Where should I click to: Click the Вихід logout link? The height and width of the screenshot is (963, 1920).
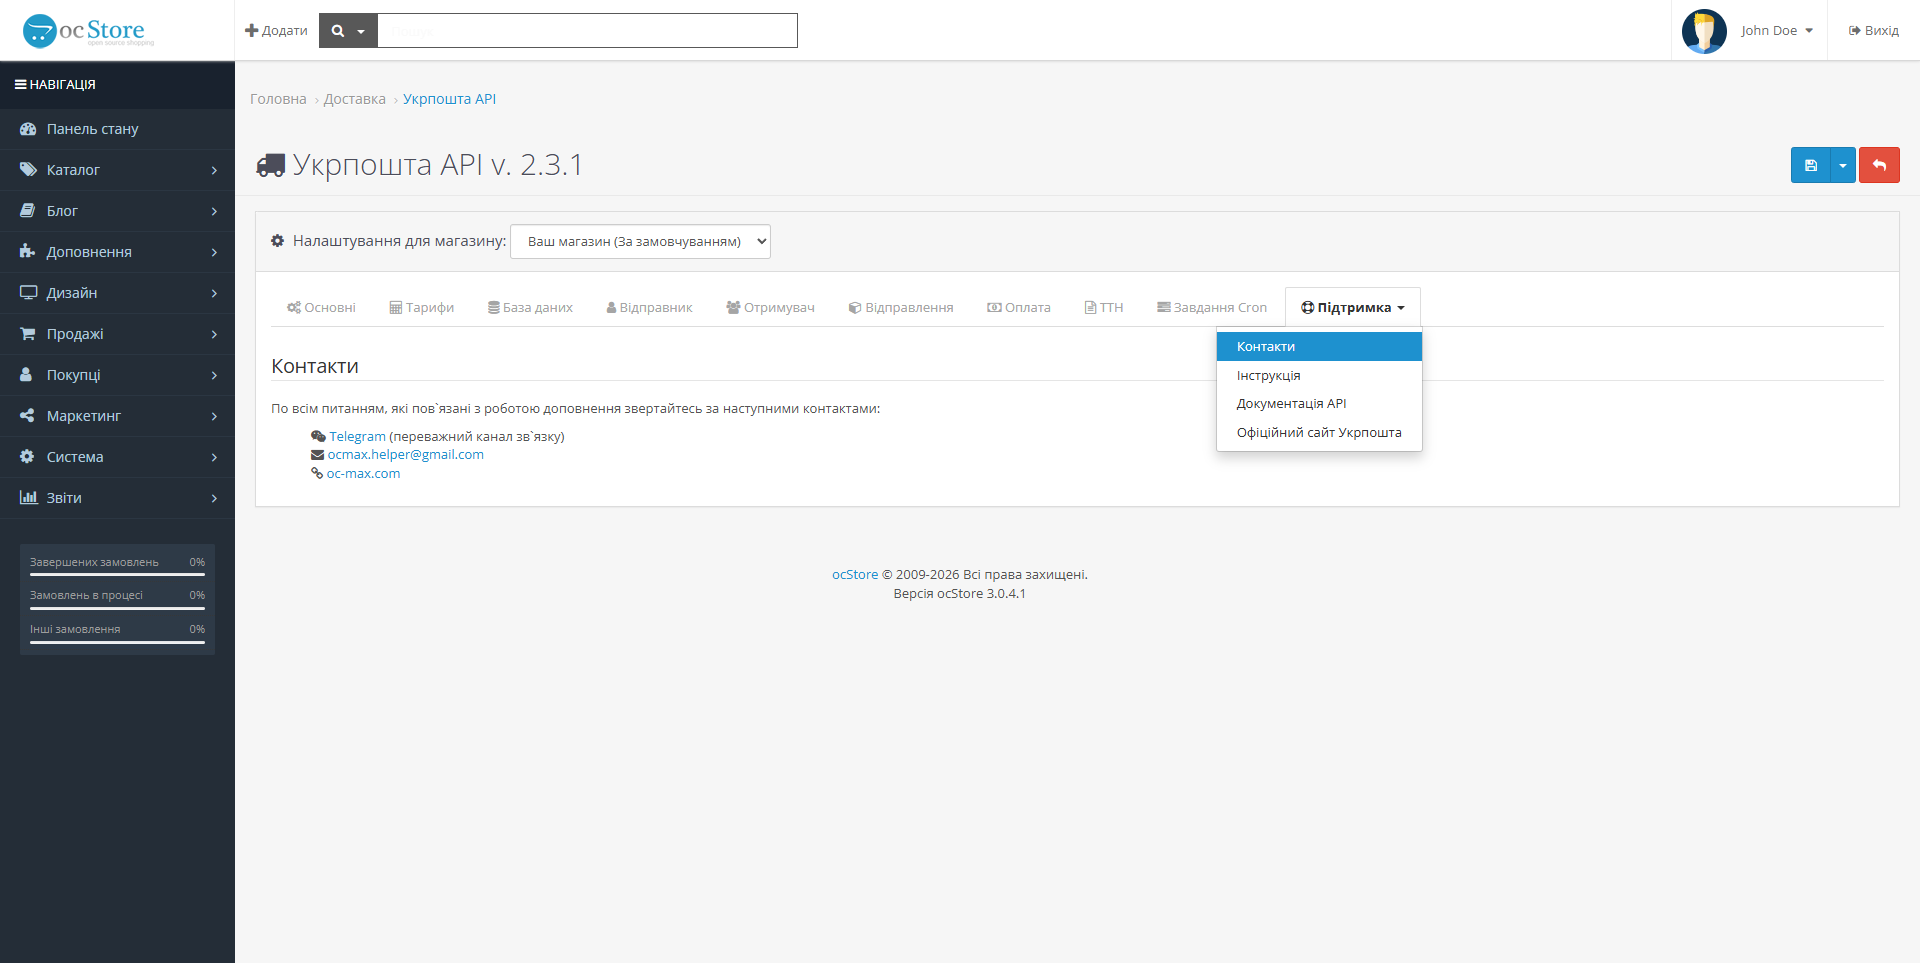coord(1873,31)
